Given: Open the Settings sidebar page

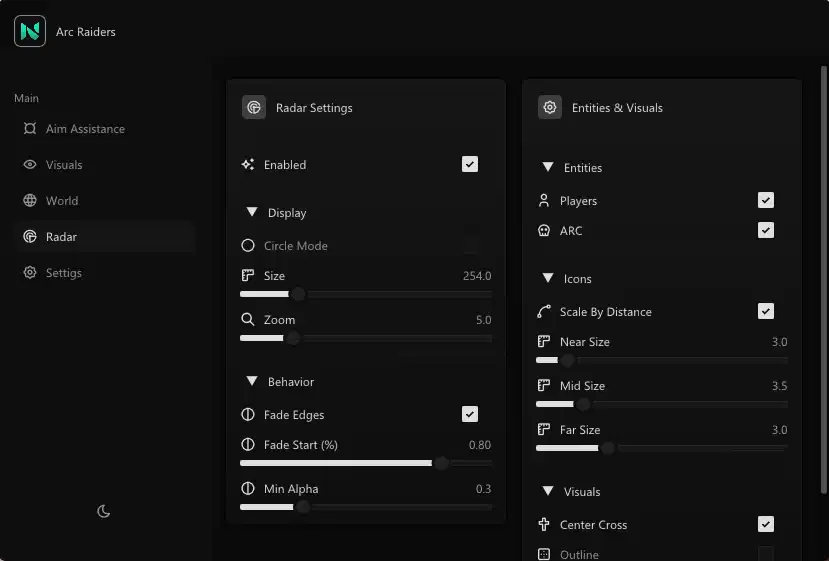Looking at the screenshot, I should coord(64,273).
